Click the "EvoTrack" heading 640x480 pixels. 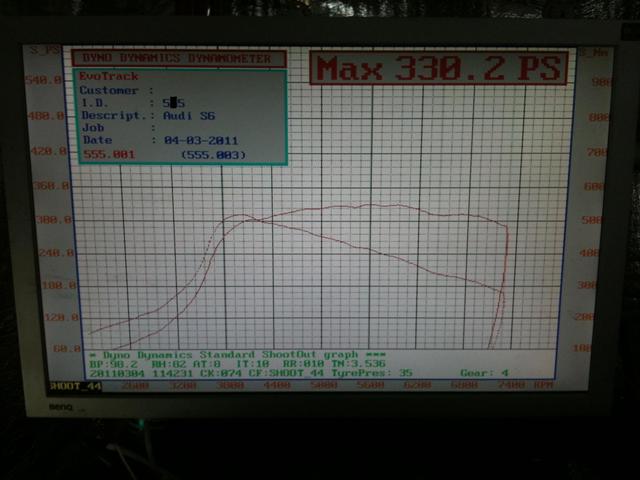click(x=109, y=76)
